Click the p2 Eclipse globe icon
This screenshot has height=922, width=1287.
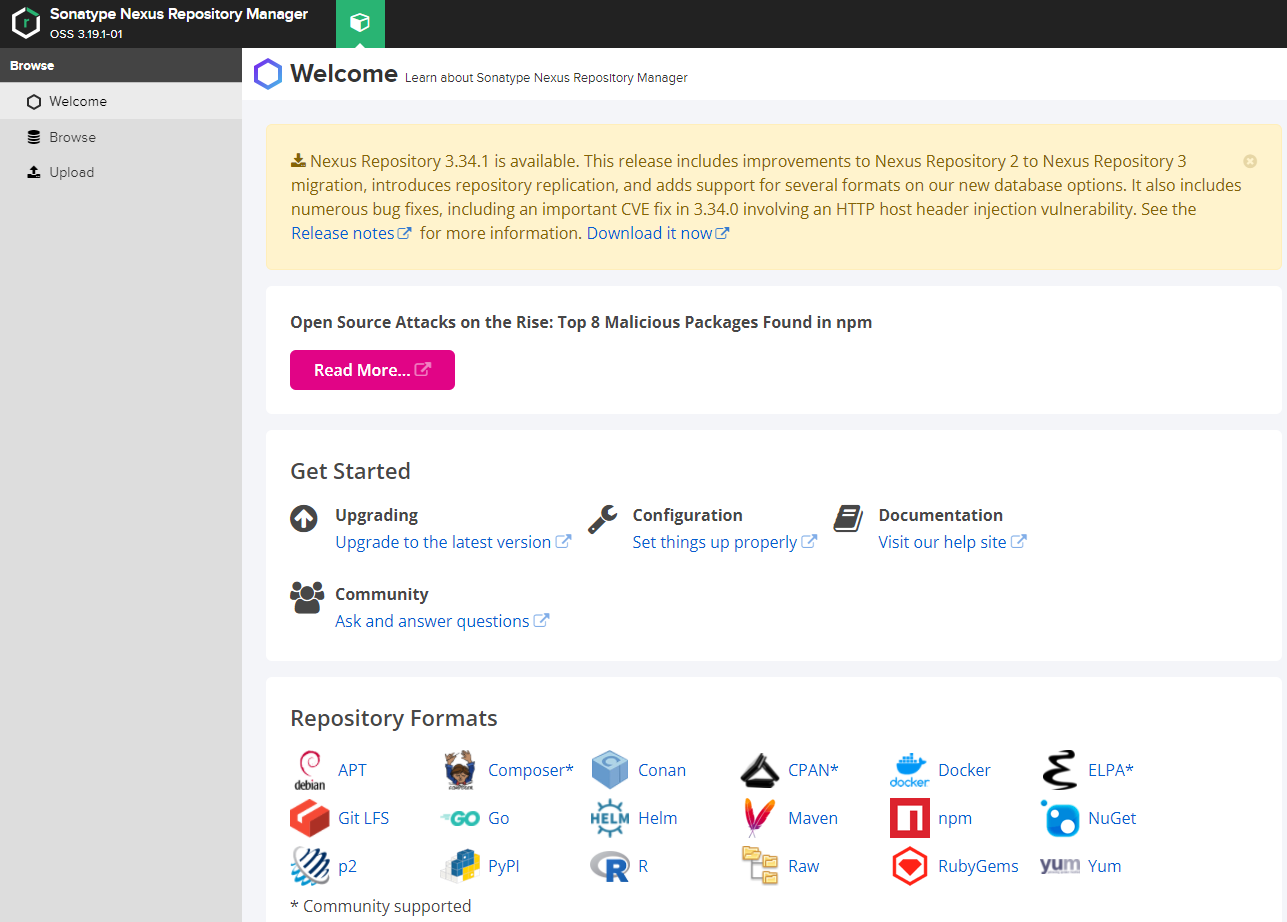click(x=310, y=866)
